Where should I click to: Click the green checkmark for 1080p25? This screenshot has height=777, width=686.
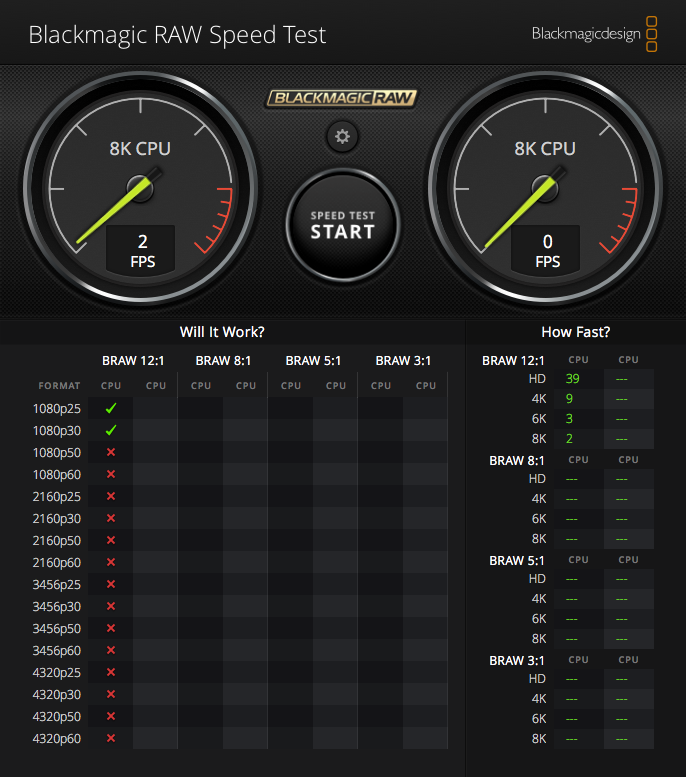(x=111, y=408)
